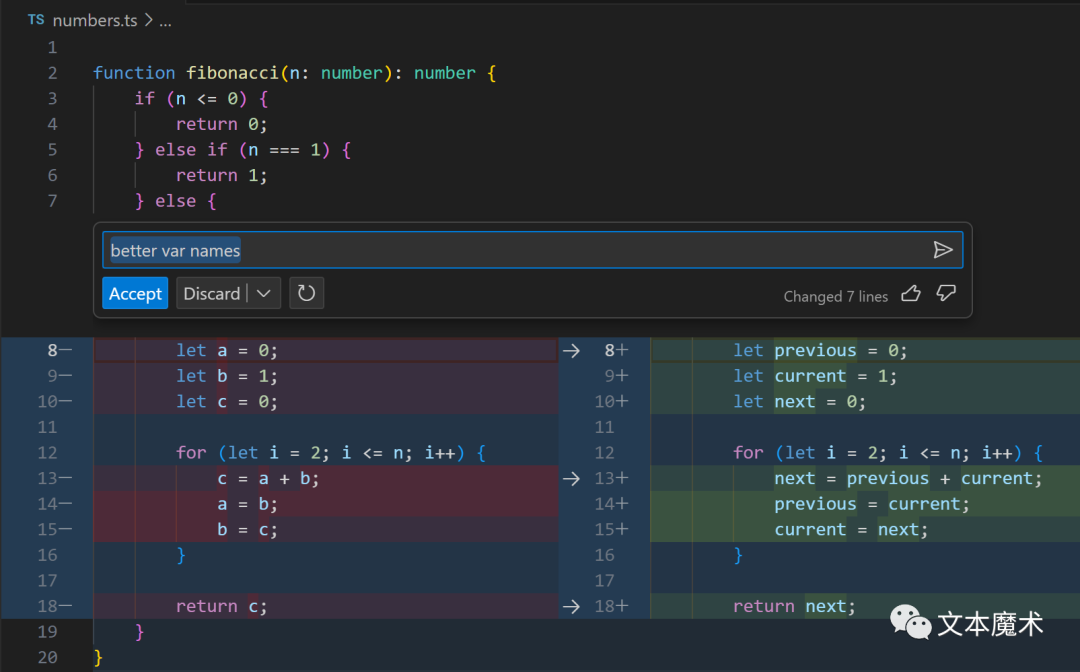Open the Discard dropdown chevron

(264, 293)
